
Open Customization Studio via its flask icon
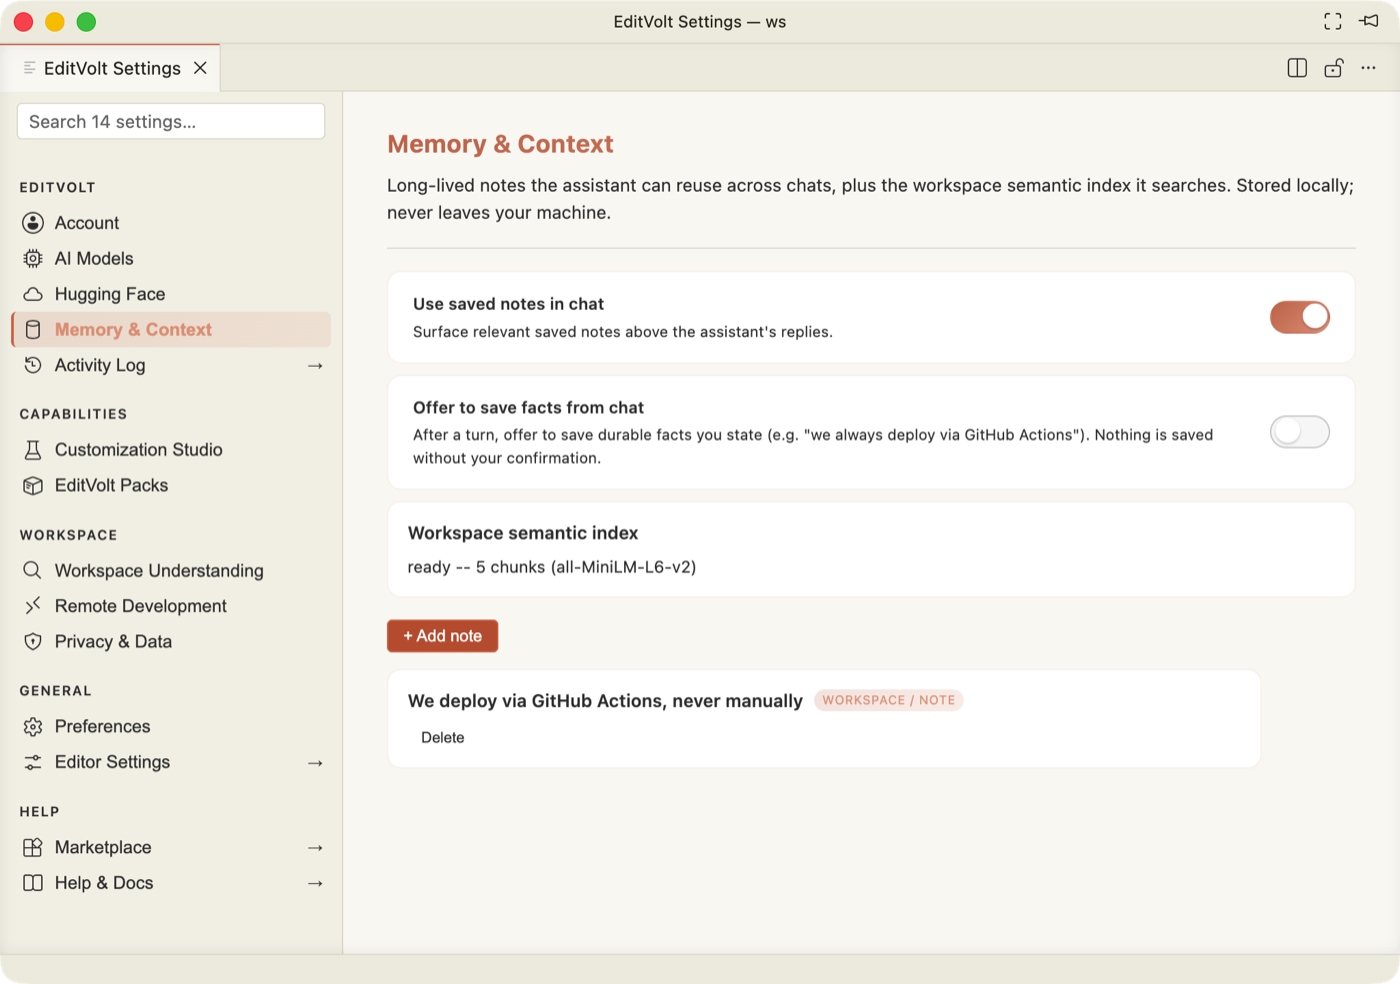tap(33, 450)
